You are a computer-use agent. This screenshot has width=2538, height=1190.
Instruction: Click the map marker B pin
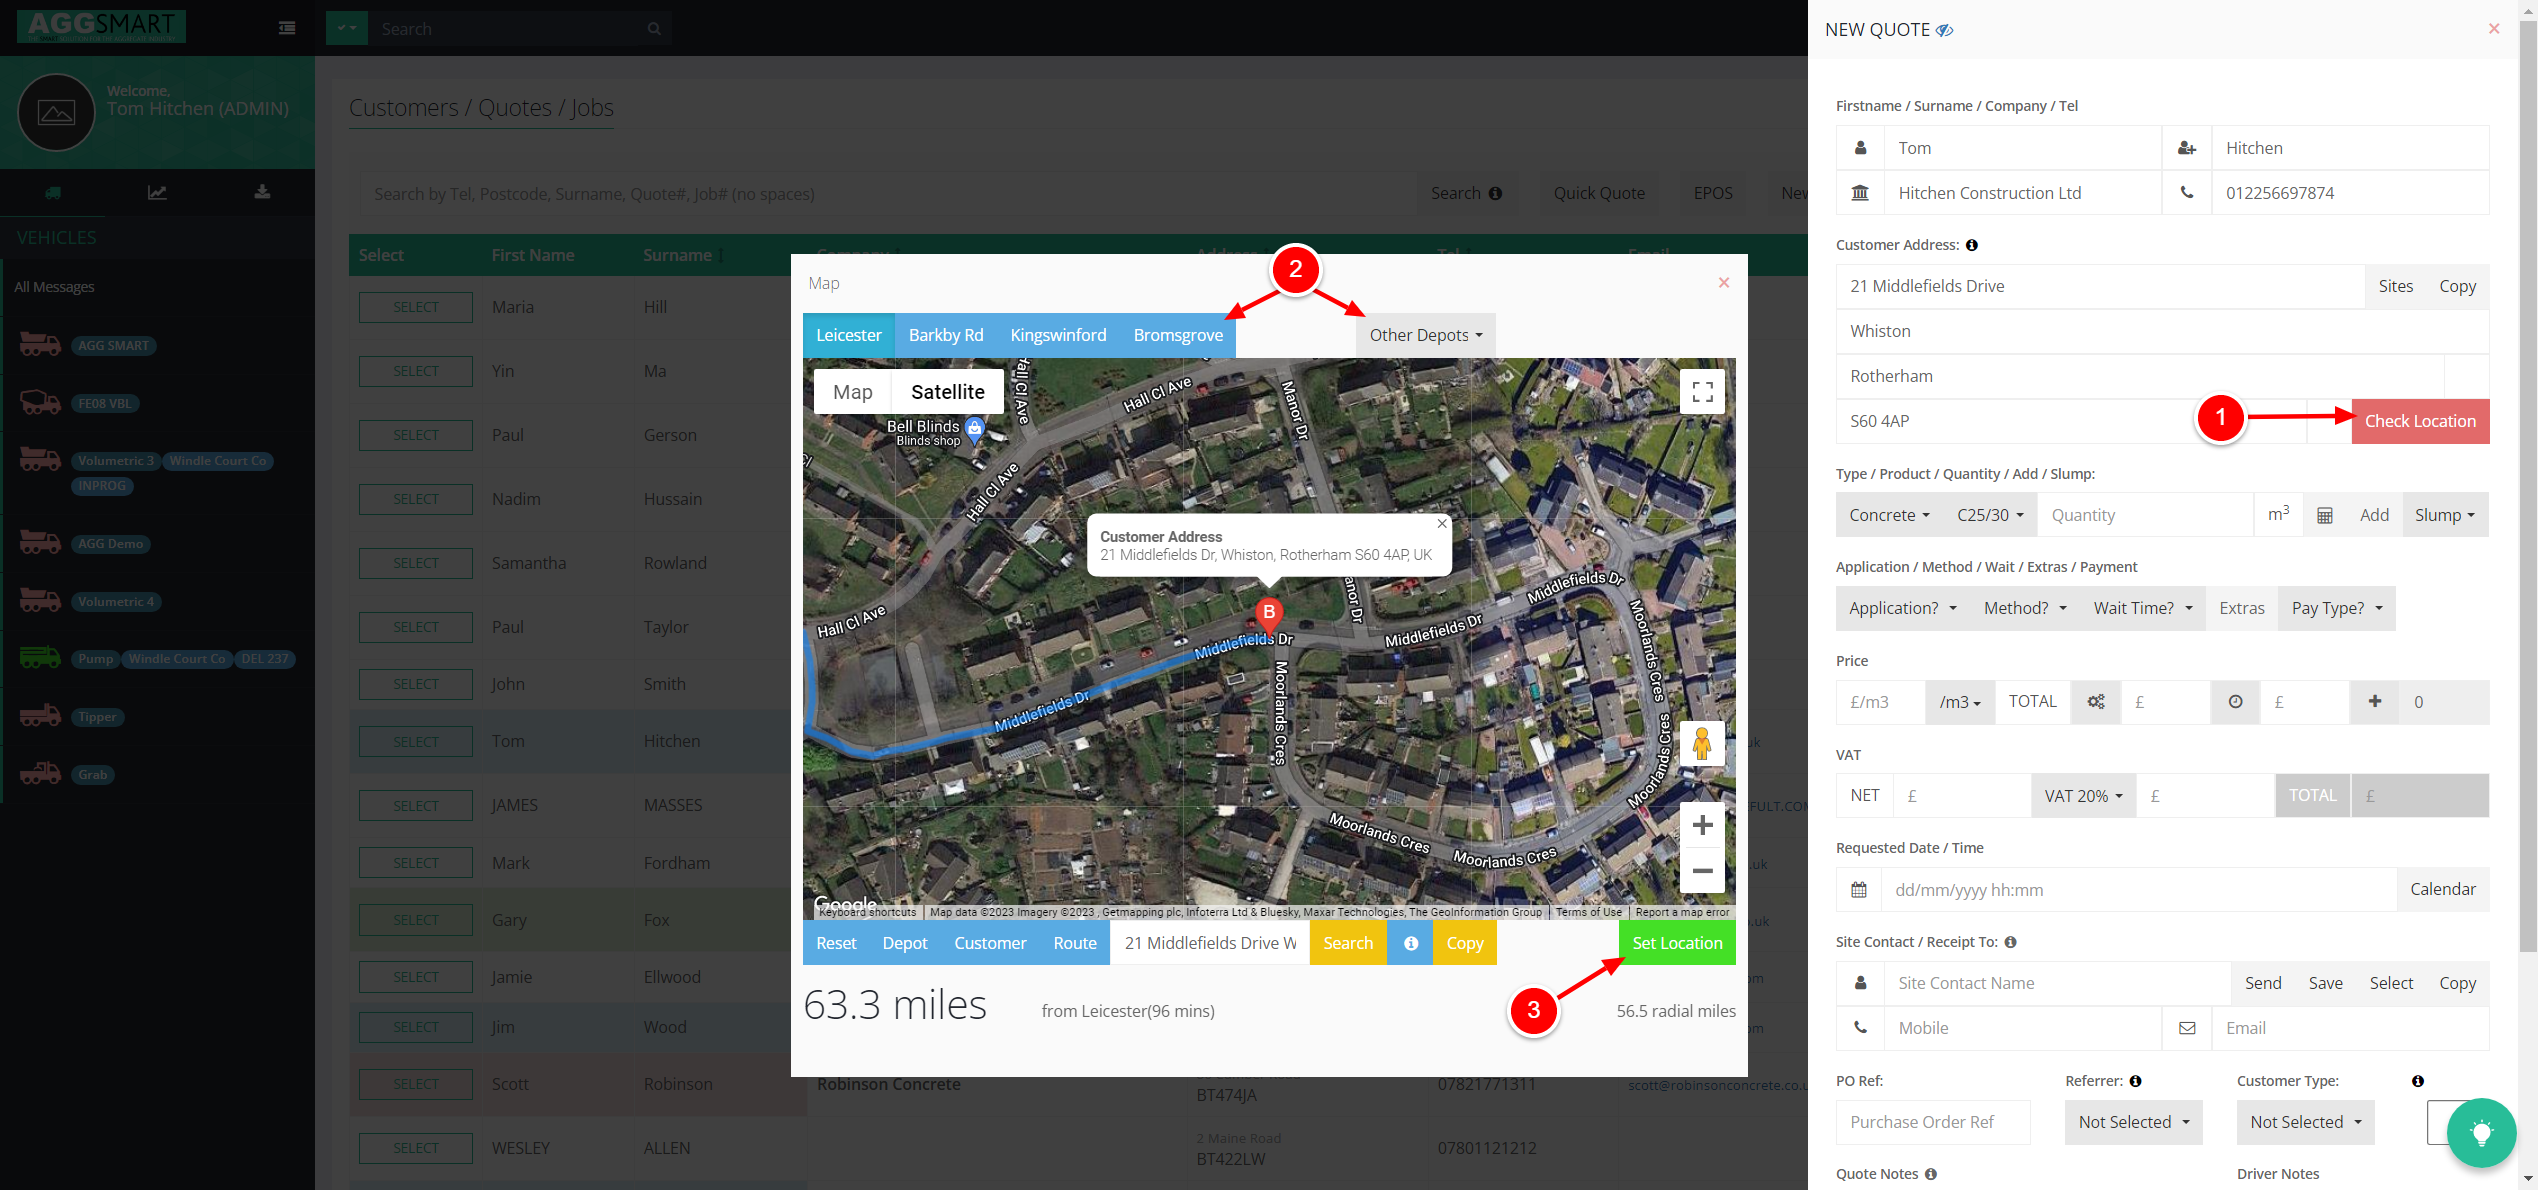(1268, 614)
